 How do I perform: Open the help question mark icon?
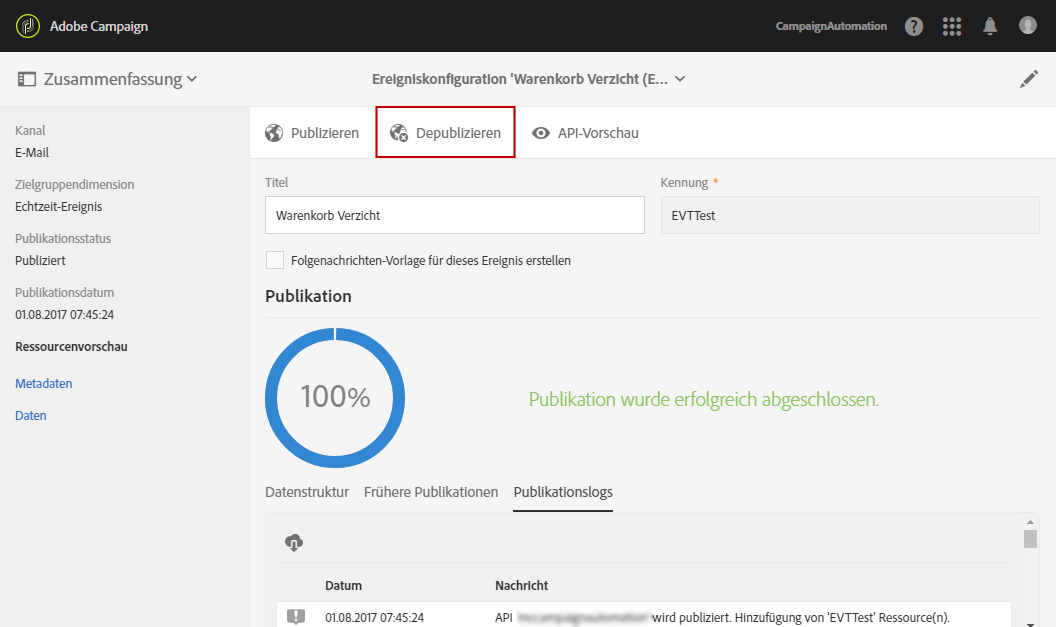click(x=914, y=26)
